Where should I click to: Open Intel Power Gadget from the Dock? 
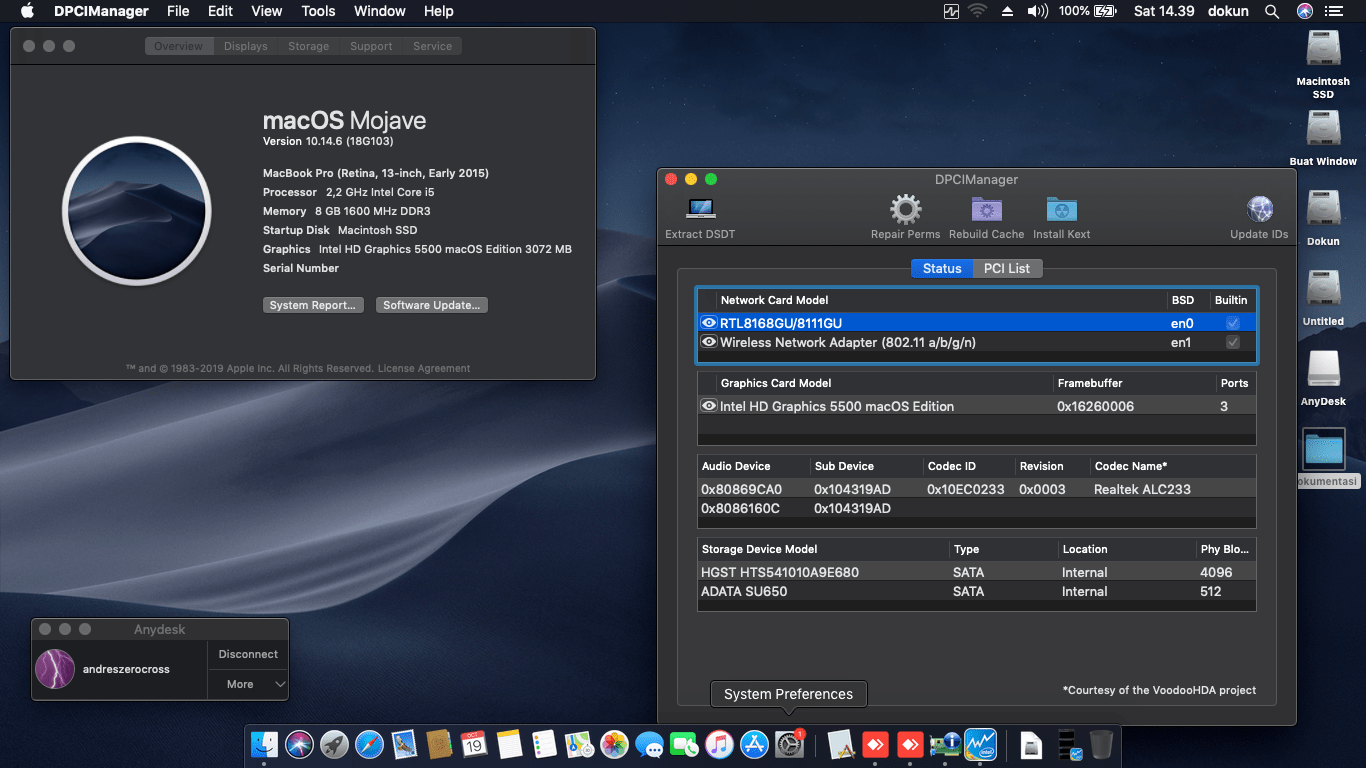click(x=979, y=744)
